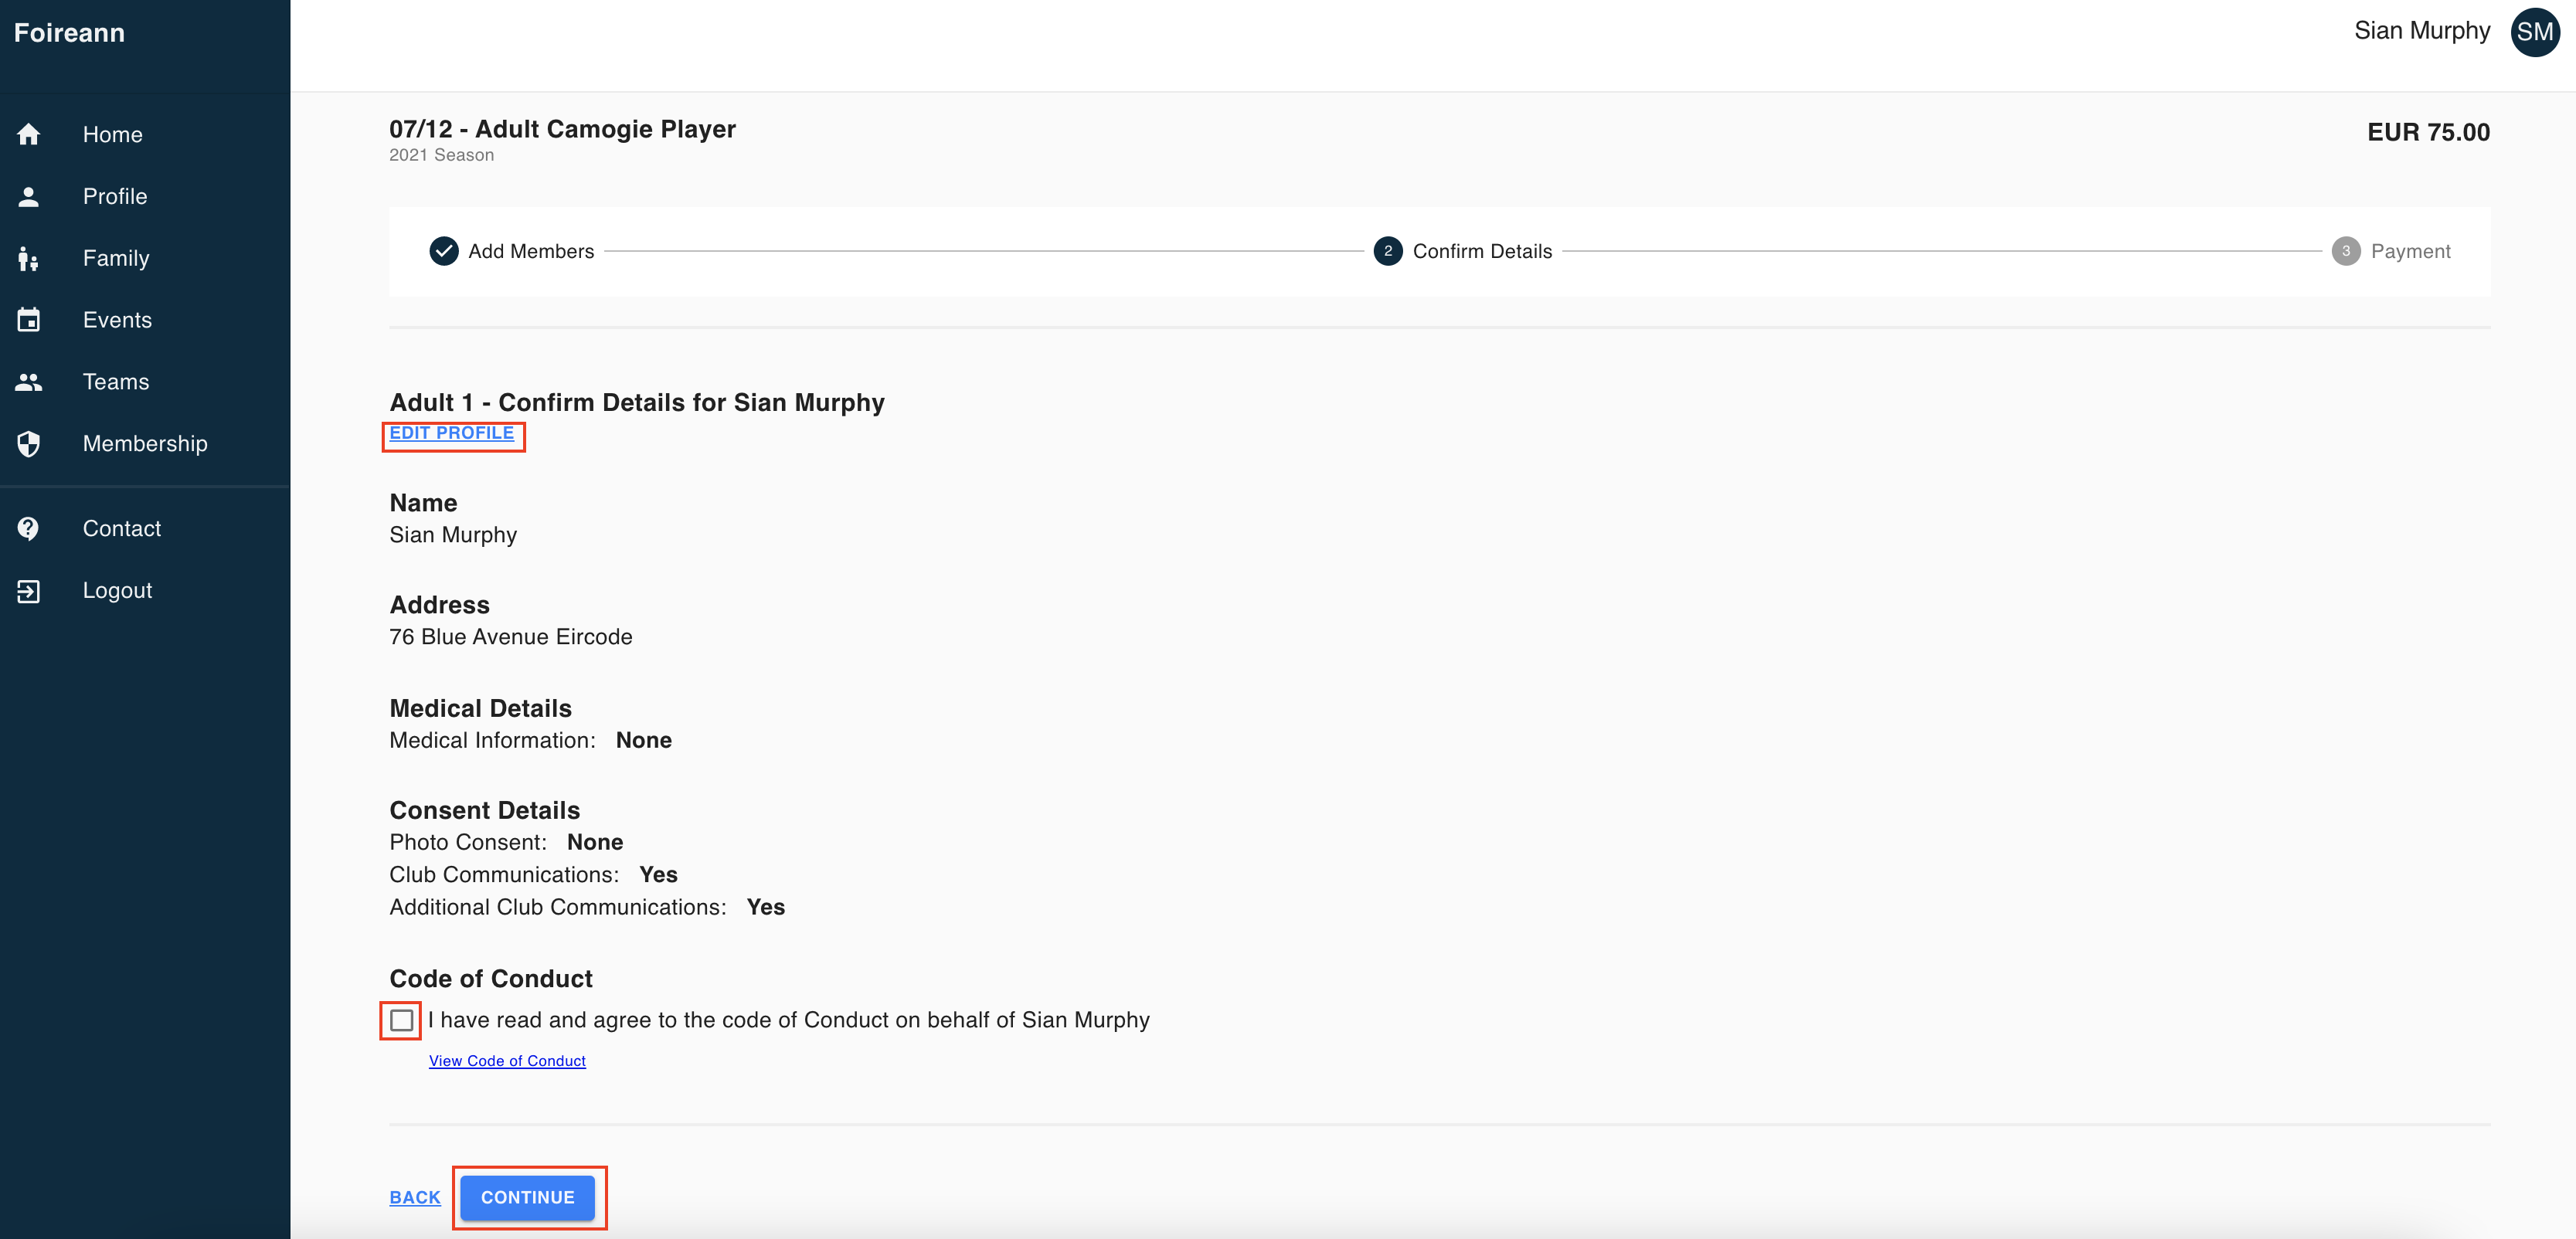Open the Home menu item
The image size is (2576, 1239).
point(145,134)
